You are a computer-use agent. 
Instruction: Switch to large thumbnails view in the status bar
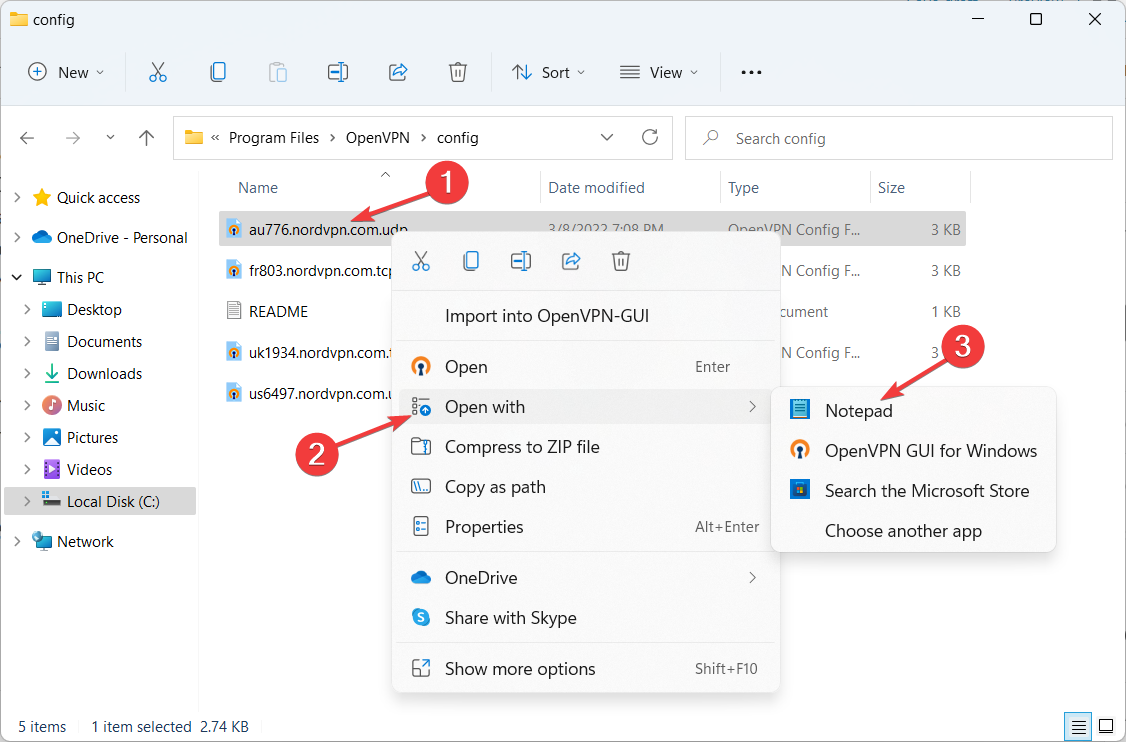click(1106, 726)
